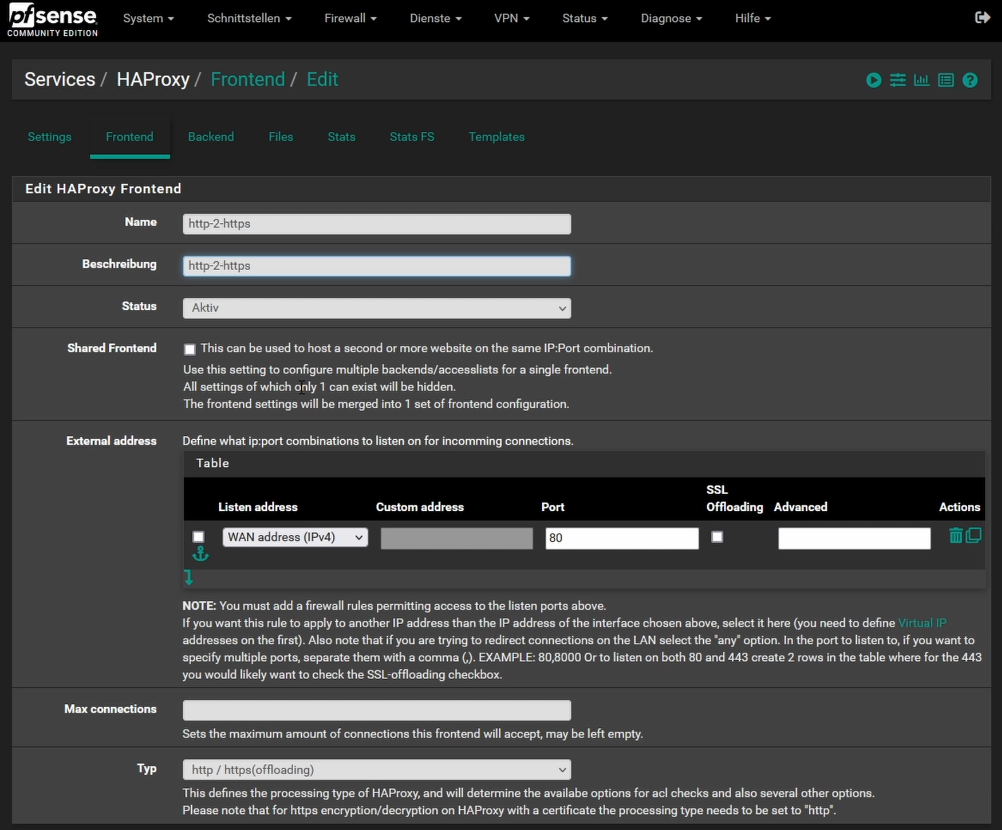The height and width of the screenshot is (830, 1002).
Task: Open the Status menu in navbar
Action: click(x=585, y=18)
